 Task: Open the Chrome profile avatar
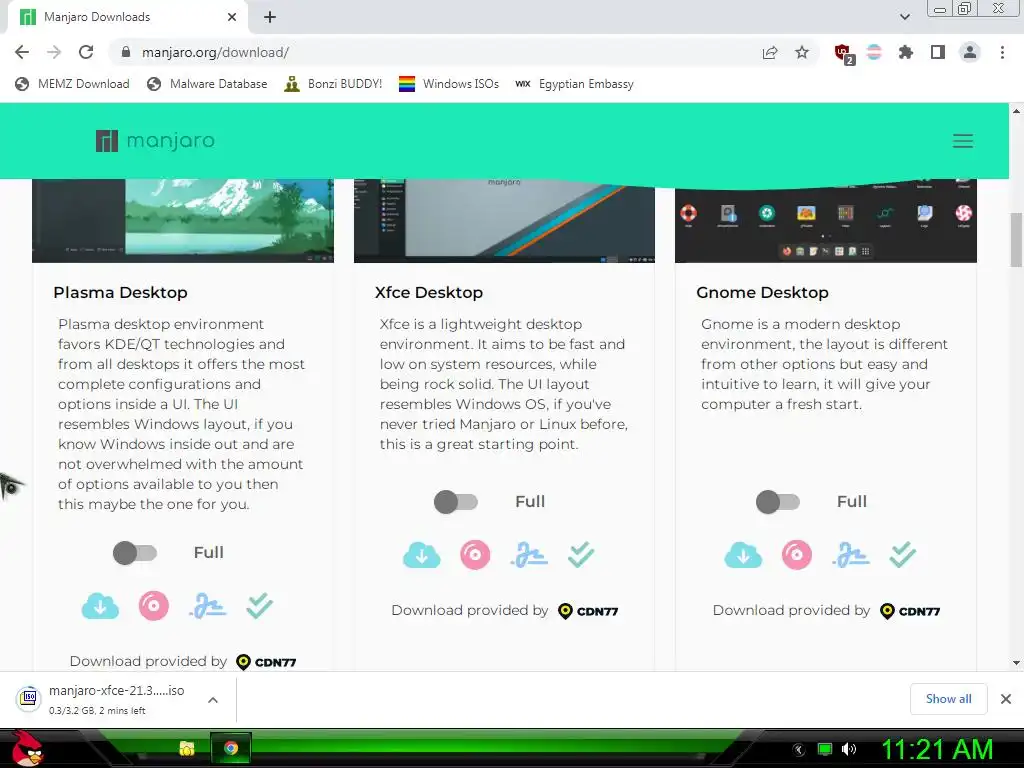pos(970,52)
